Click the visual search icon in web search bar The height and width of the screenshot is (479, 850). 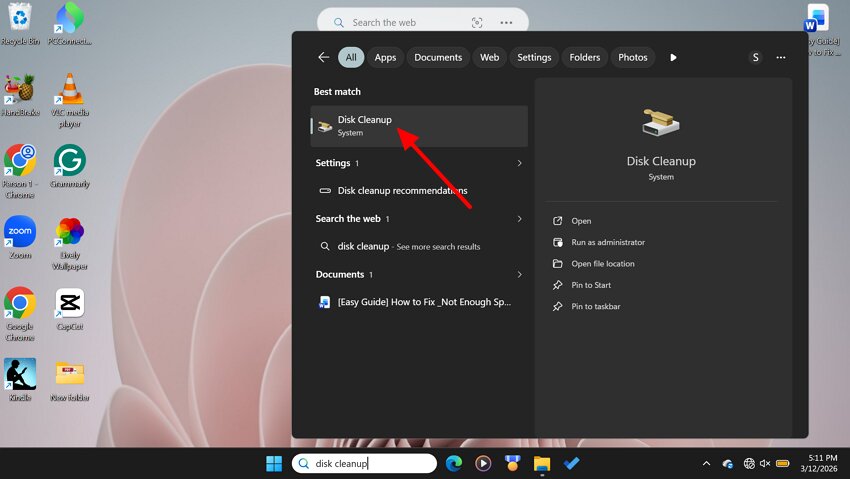click(x=476, y=23)
